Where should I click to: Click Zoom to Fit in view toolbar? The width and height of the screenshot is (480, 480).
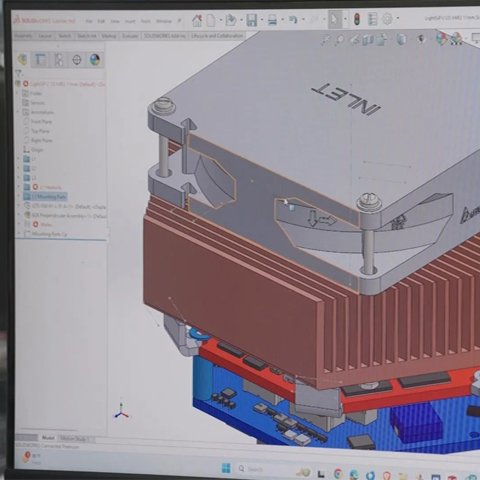tap(325, 41)
